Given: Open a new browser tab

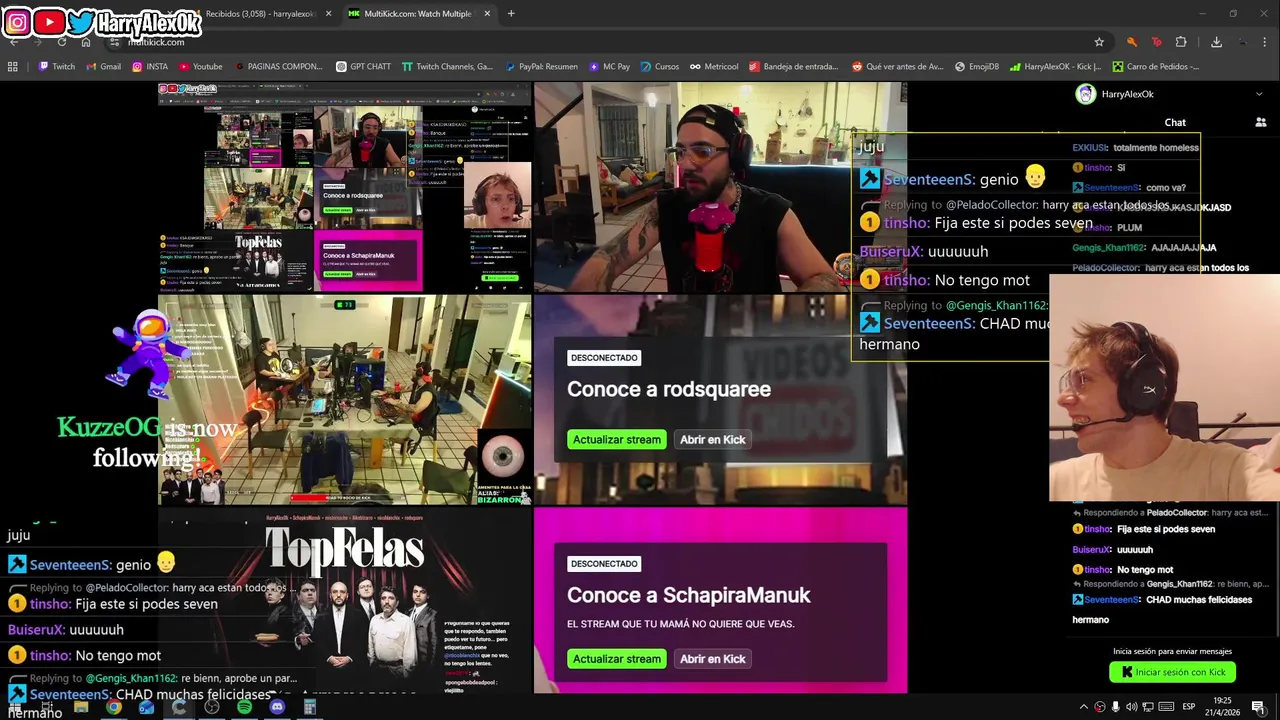Looking at the screenshot, I should pyautogui.click(x=511, y=14).
